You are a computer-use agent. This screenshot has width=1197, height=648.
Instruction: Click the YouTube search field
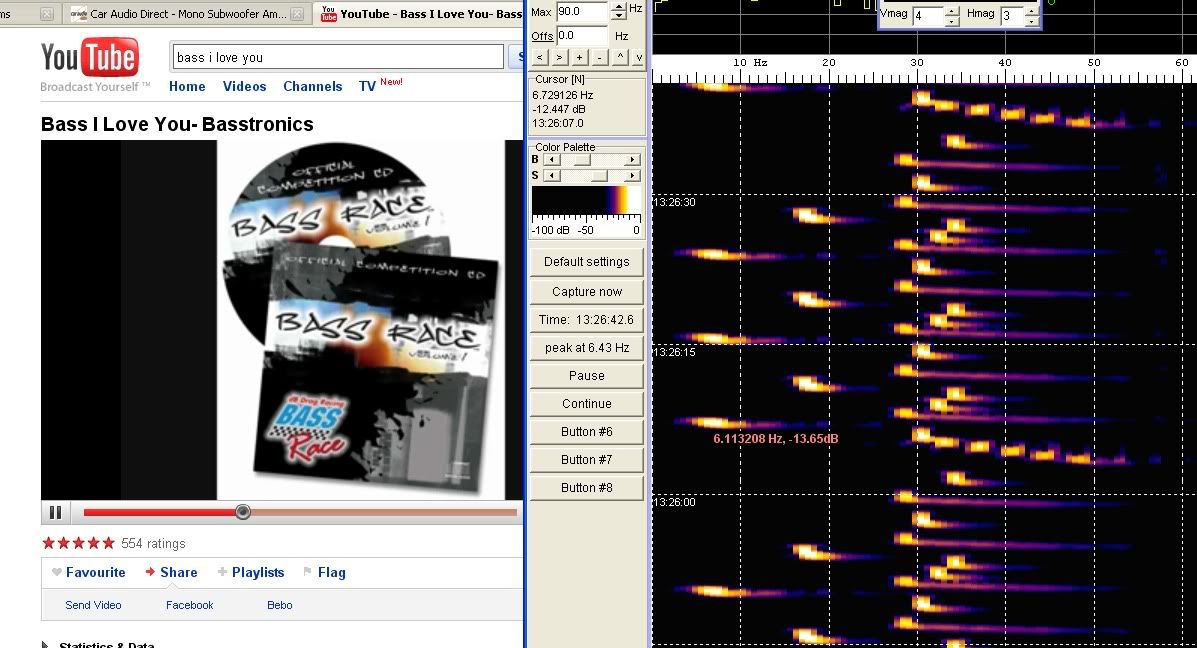click(x=337, y=57)
